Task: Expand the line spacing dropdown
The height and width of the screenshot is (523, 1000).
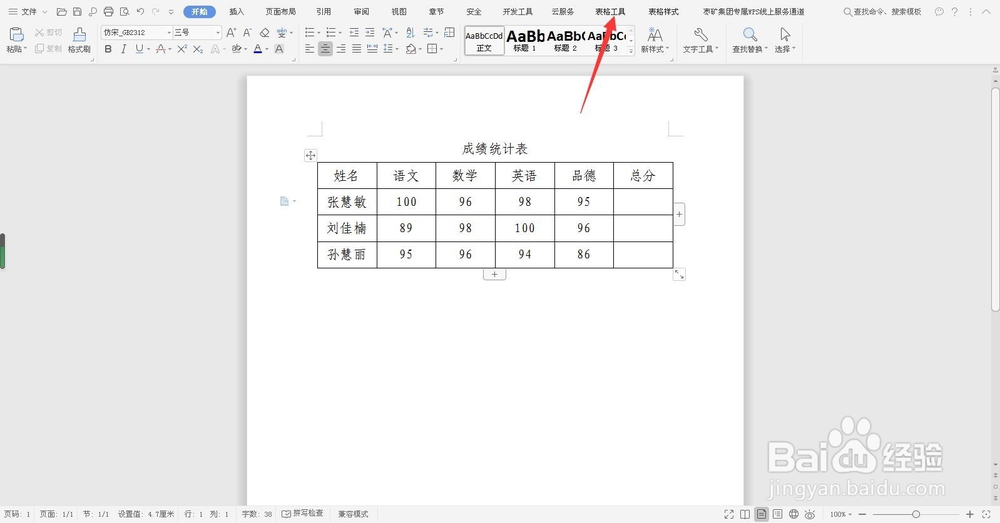Action: [x=397, y=49]
